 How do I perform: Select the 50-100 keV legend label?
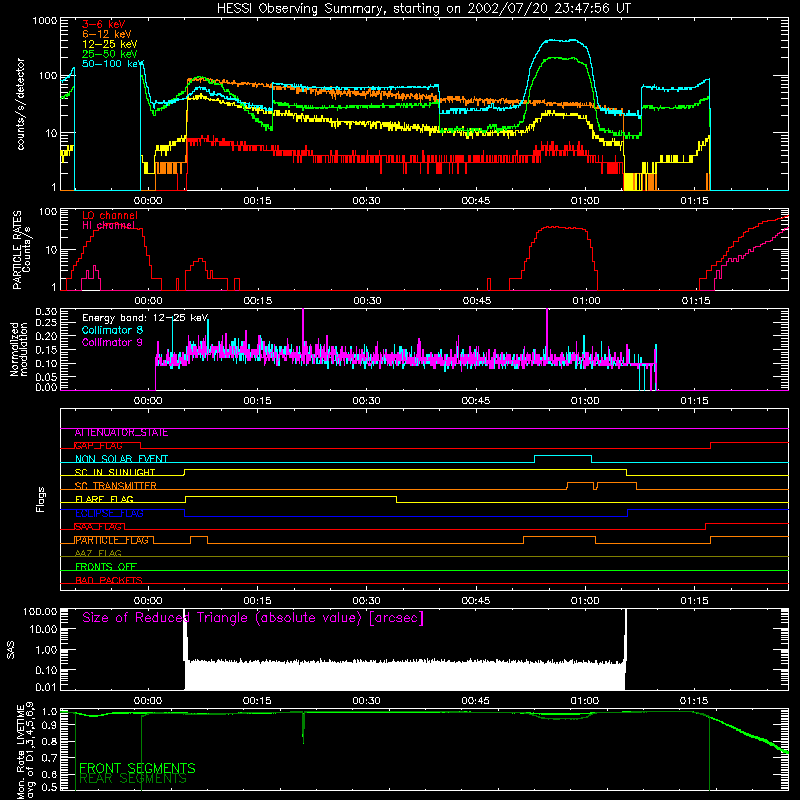click(x=112, y=64)
